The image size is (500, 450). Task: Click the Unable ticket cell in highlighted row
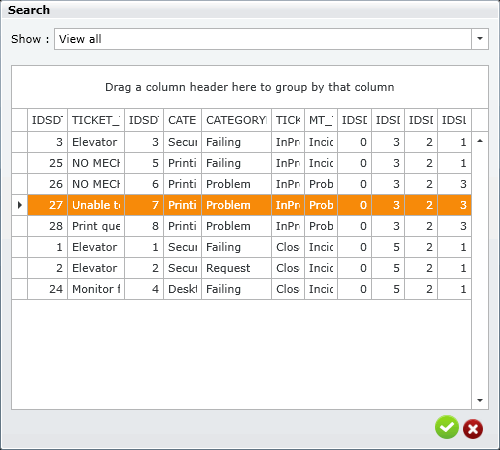(96, 205)
